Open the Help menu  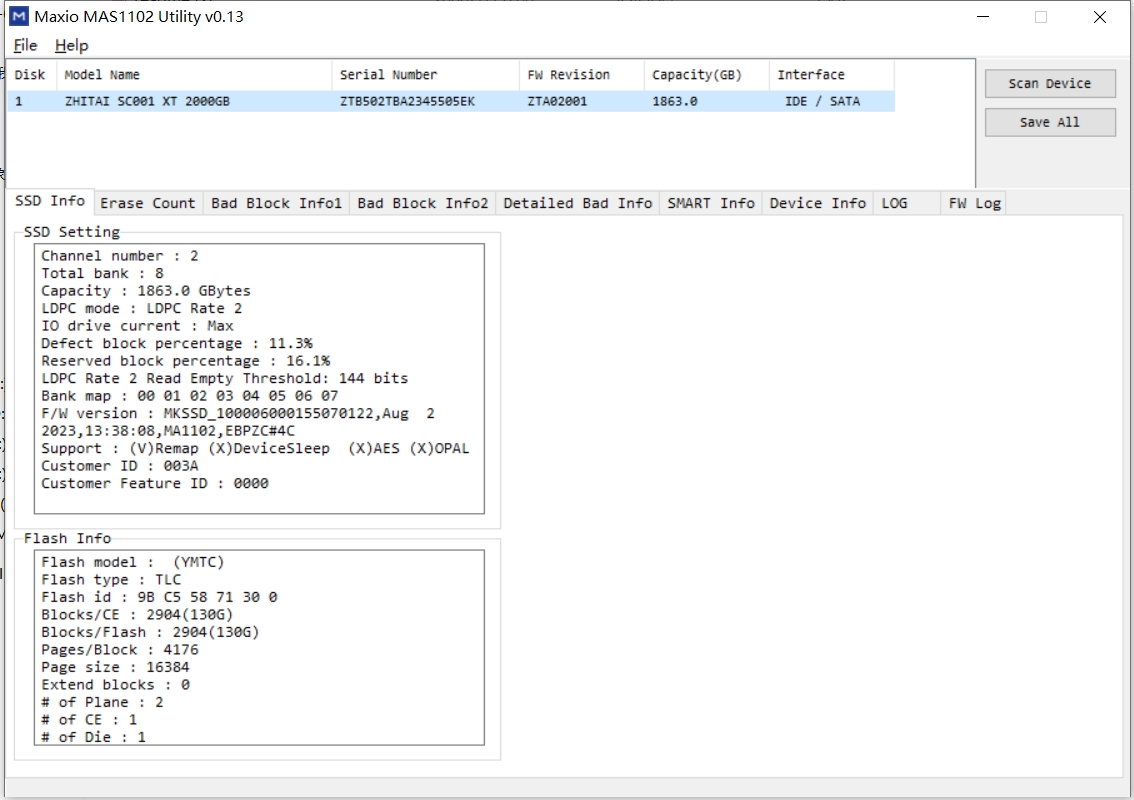[72, 45]
